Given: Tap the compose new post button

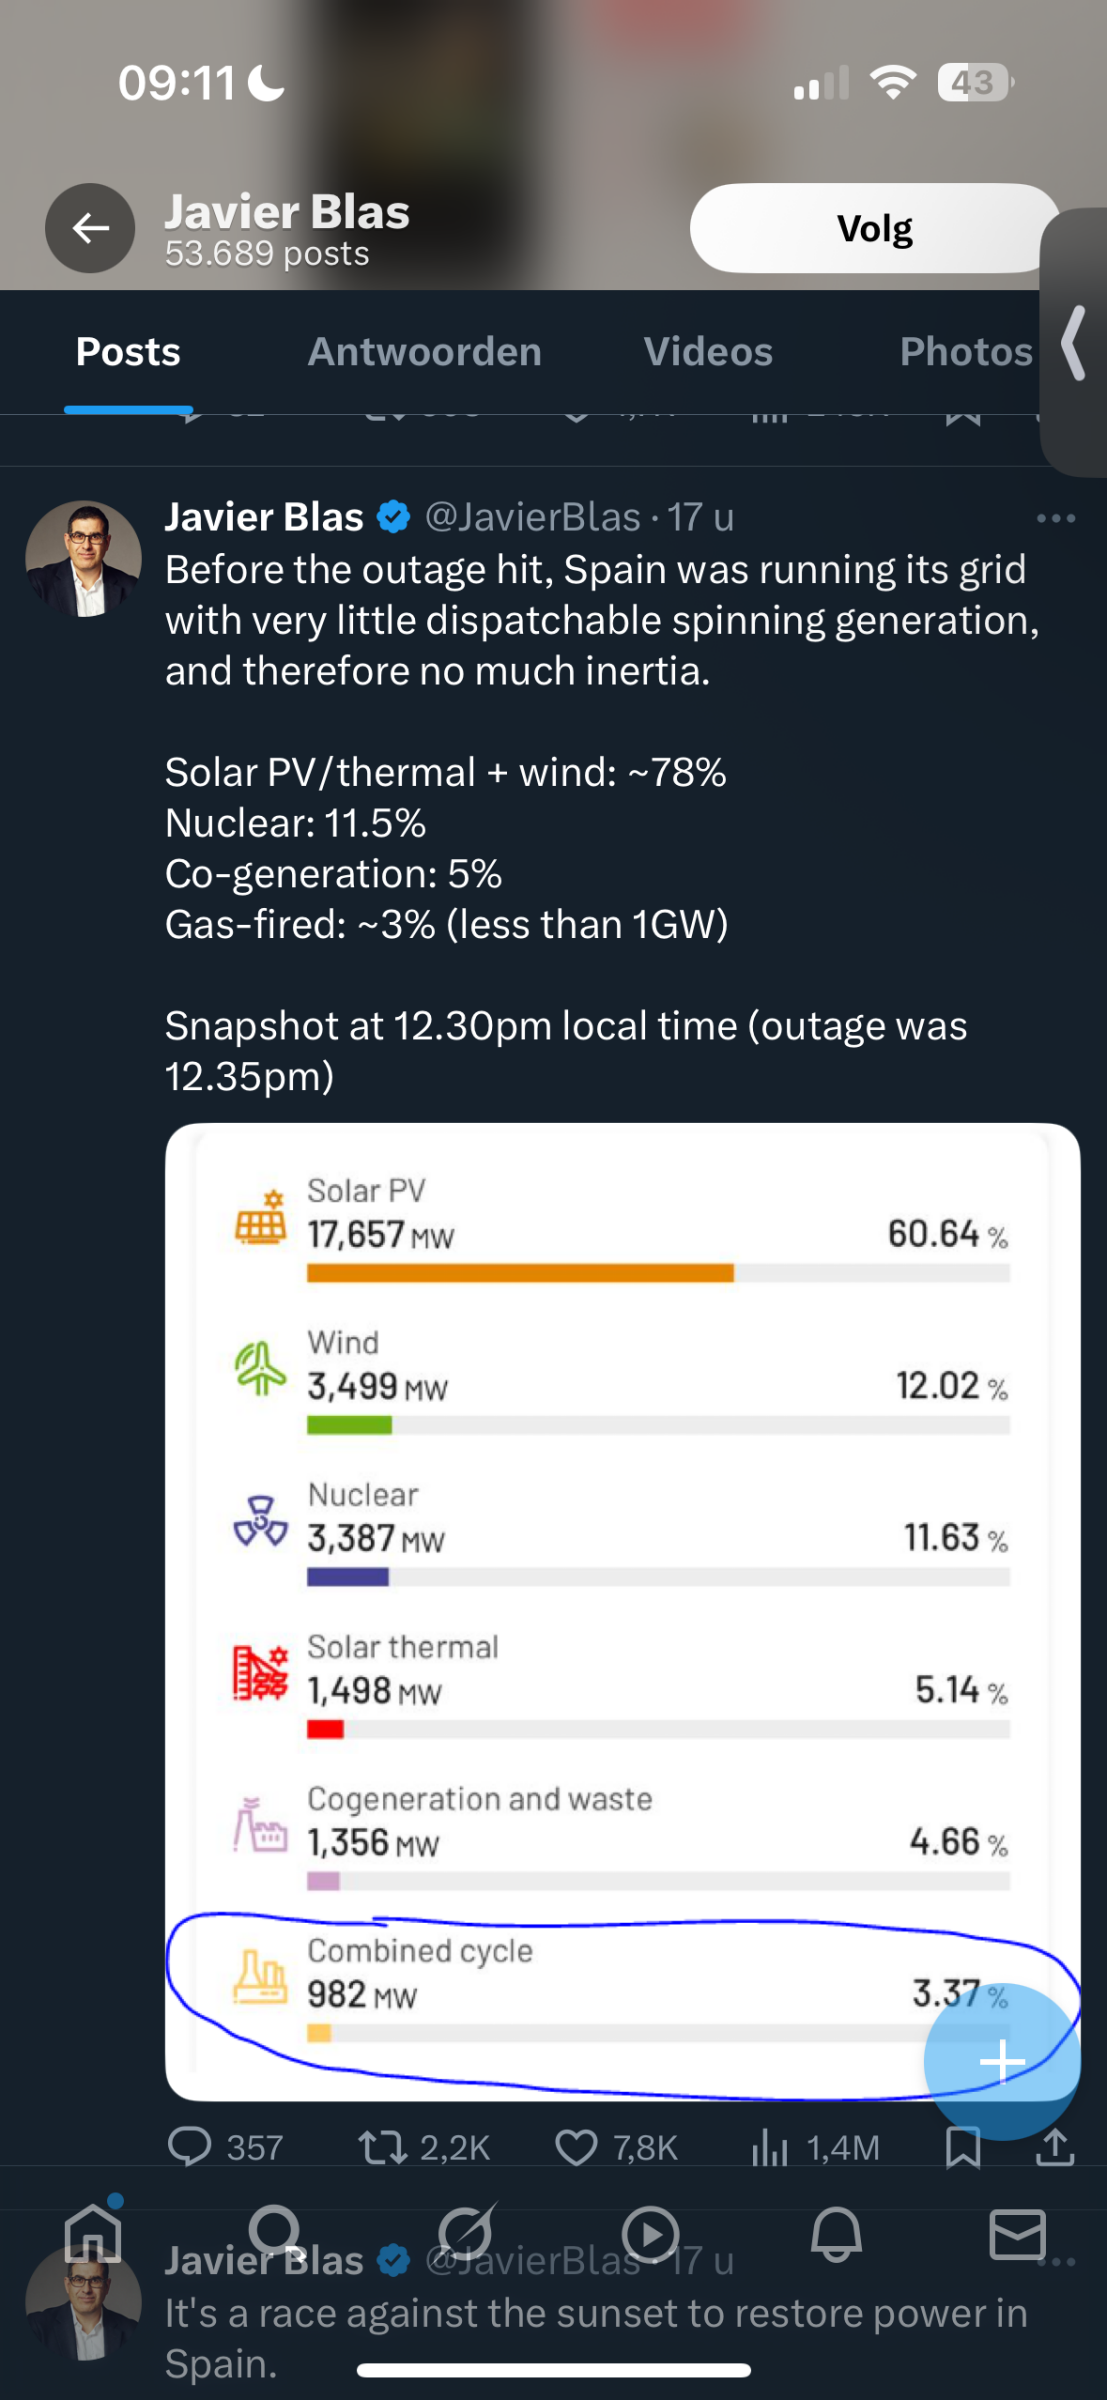Looking at the screenshot, I should (1002, 2061).
